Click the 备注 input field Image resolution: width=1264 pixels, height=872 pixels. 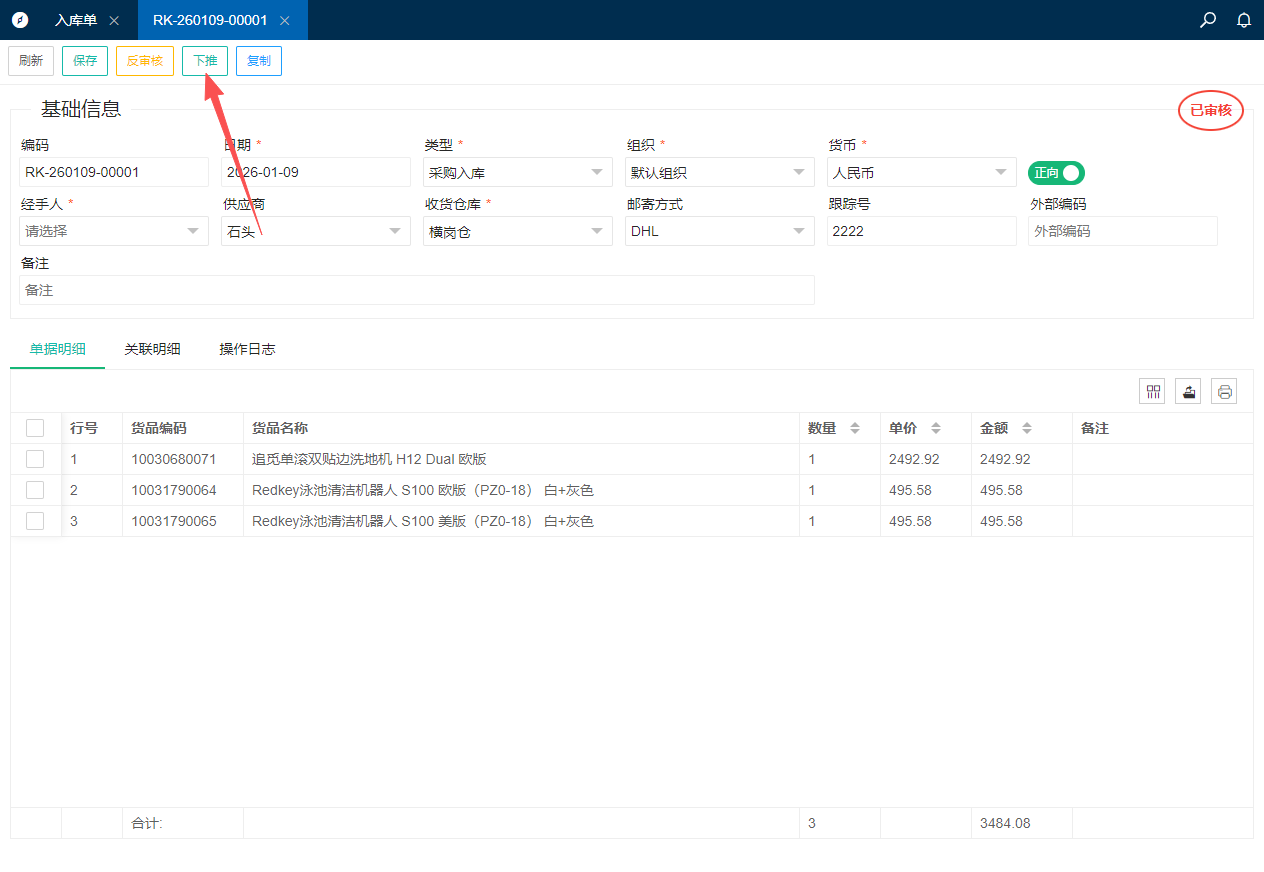click(x=416, y=290)
